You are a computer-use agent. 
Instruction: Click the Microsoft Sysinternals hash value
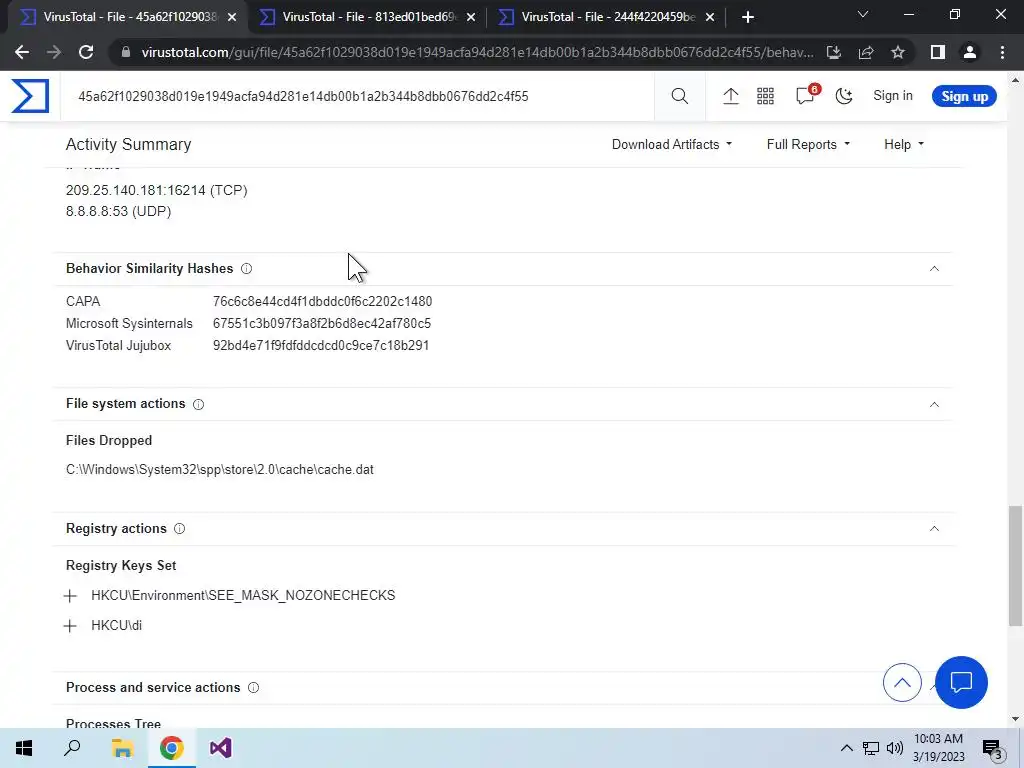322,323
